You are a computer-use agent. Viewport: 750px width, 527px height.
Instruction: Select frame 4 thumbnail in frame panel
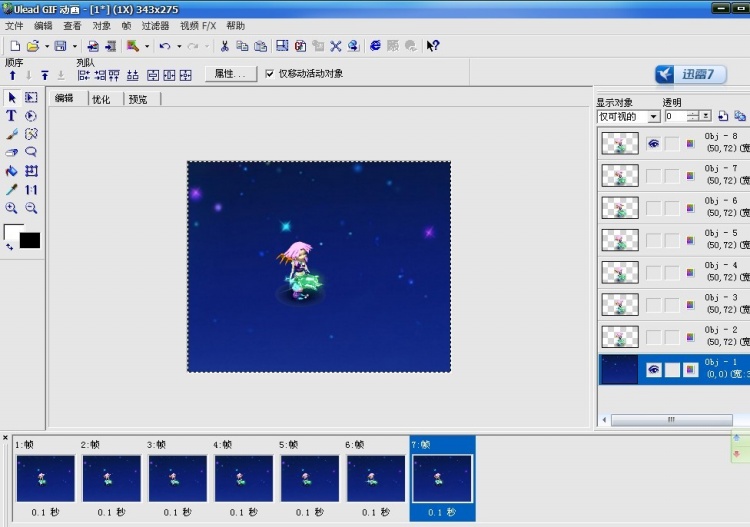point(244,478)
